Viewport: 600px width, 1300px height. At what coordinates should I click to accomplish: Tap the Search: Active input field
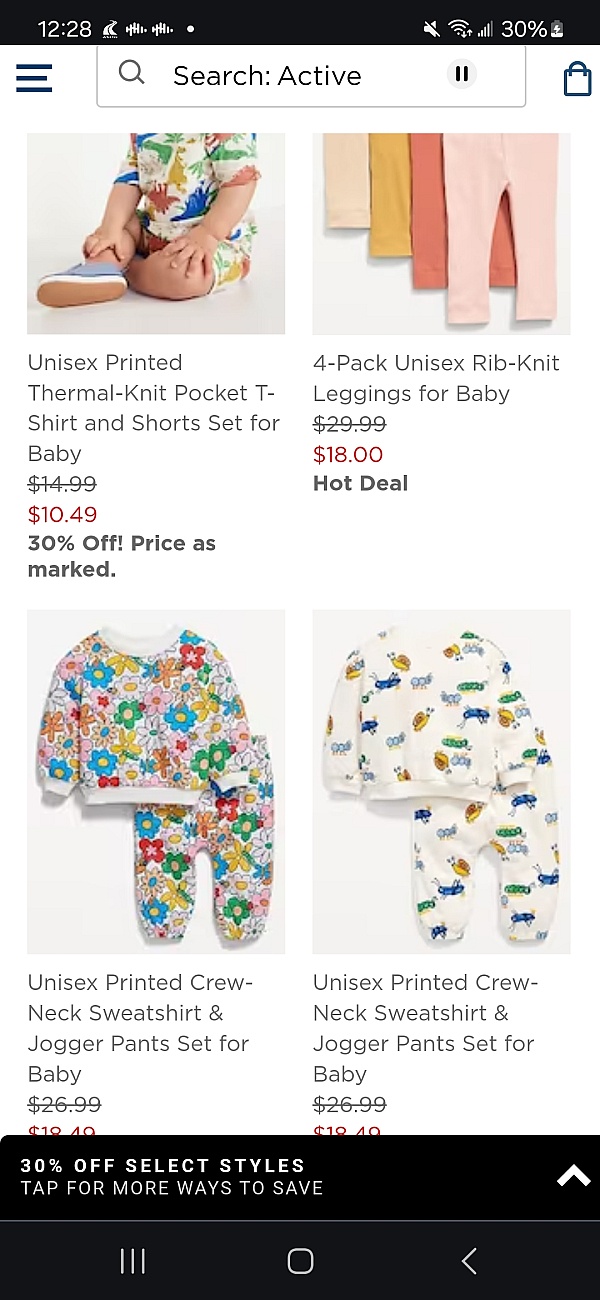pos(290,75)
